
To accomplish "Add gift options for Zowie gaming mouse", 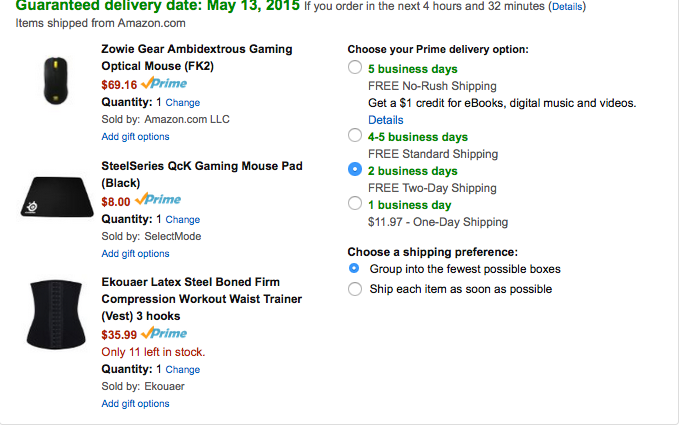I will tap(135, 137).
